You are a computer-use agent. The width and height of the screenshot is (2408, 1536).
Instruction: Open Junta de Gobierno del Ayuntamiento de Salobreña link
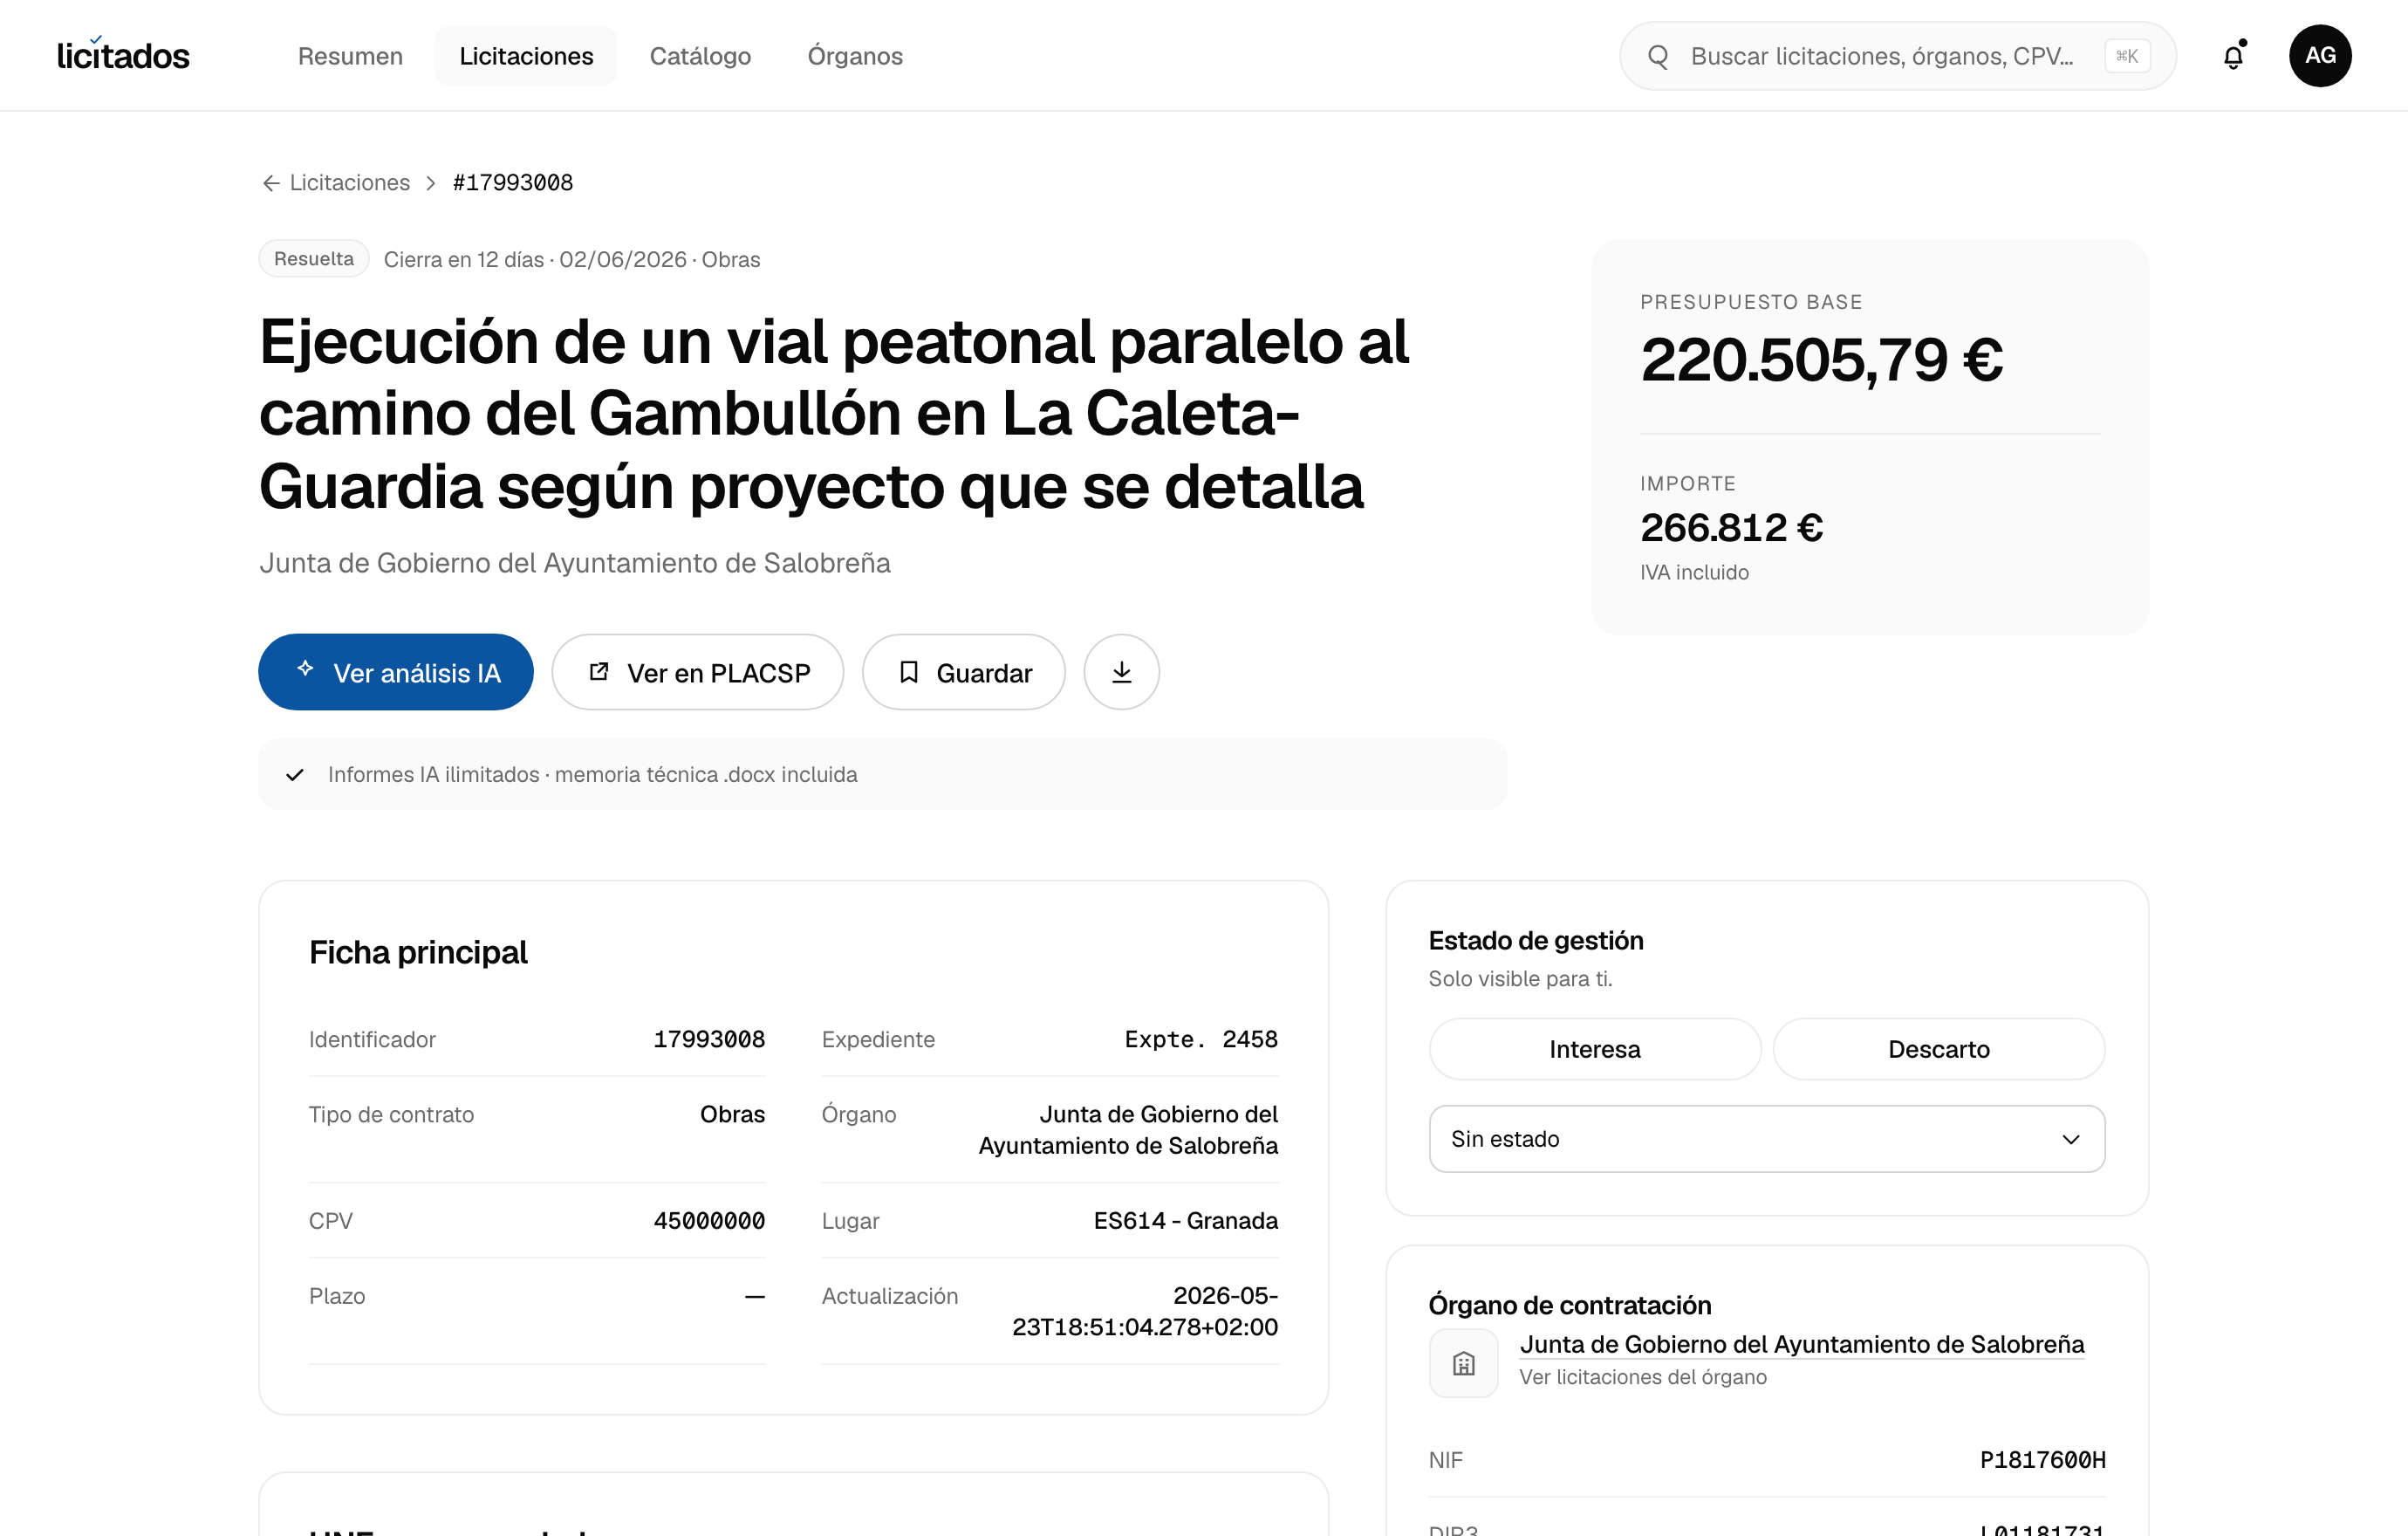point(1801,1344)
